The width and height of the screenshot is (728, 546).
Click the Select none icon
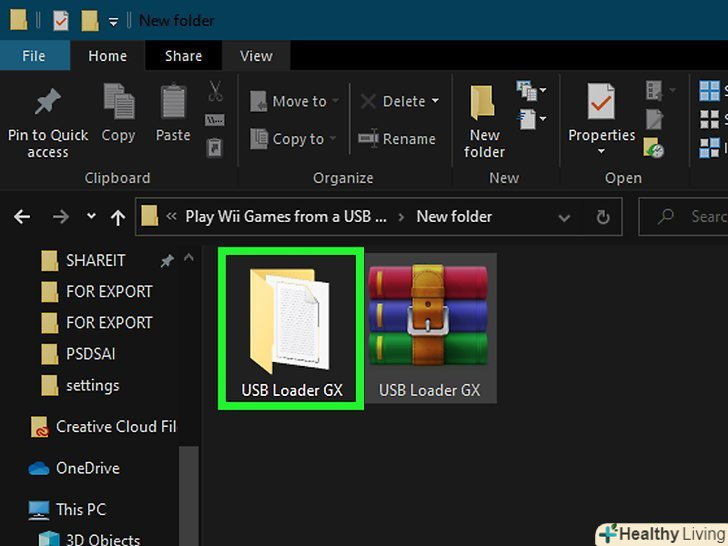click(x=709, y=119)
